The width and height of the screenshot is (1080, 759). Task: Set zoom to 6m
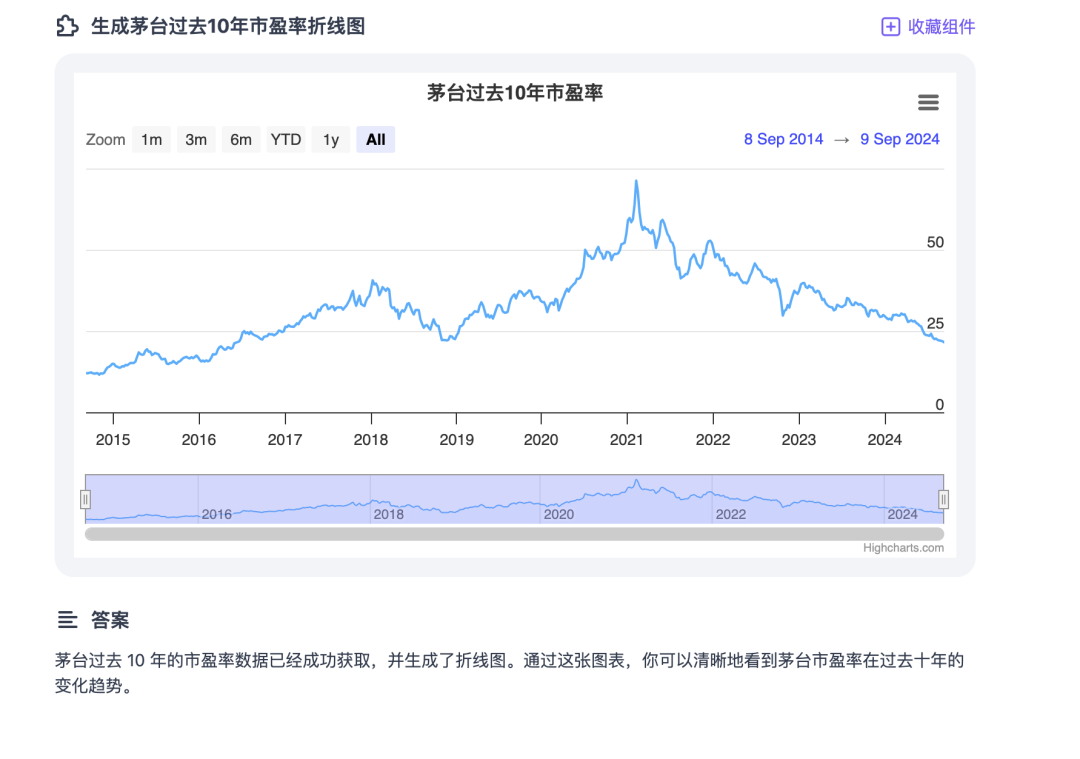(241, 140)
